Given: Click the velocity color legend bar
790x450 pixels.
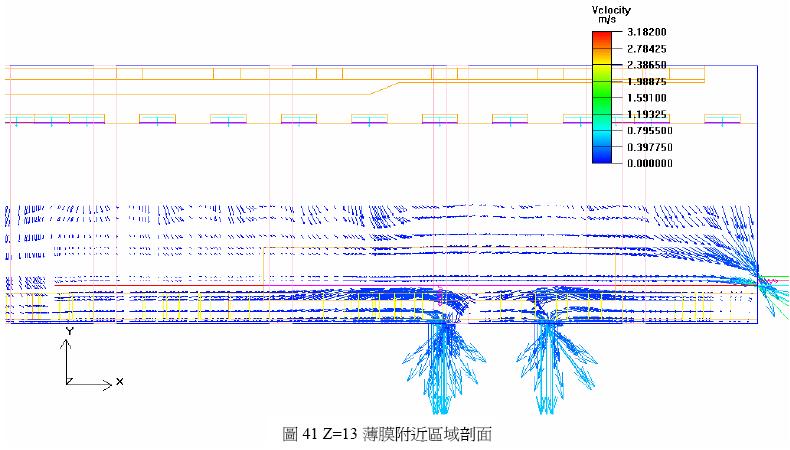Looking at the screenshot, I should point(602,97).
